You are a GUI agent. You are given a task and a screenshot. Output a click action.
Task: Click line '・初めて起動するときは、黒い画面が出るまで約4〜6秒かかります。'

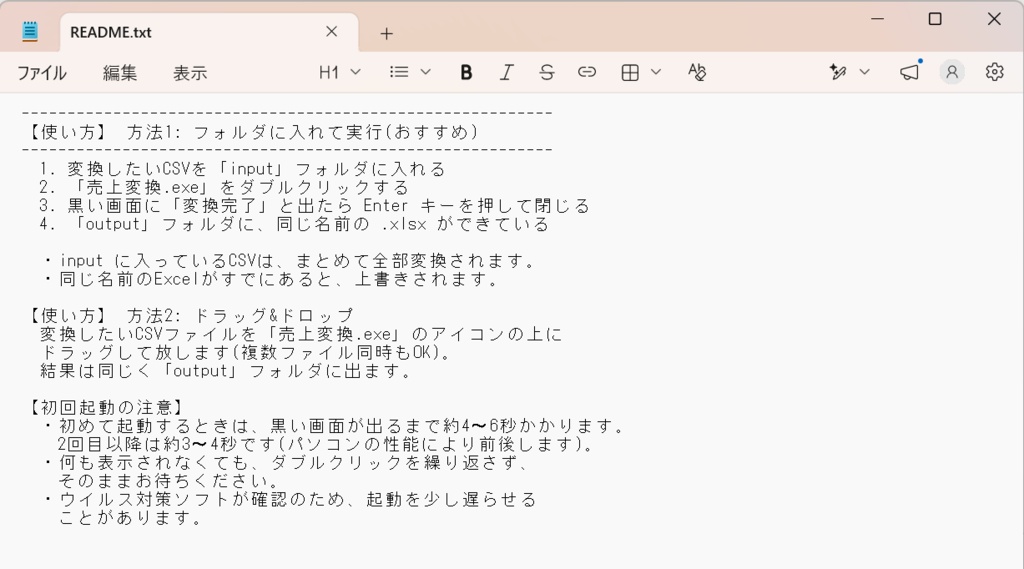(x=334, y=426)
